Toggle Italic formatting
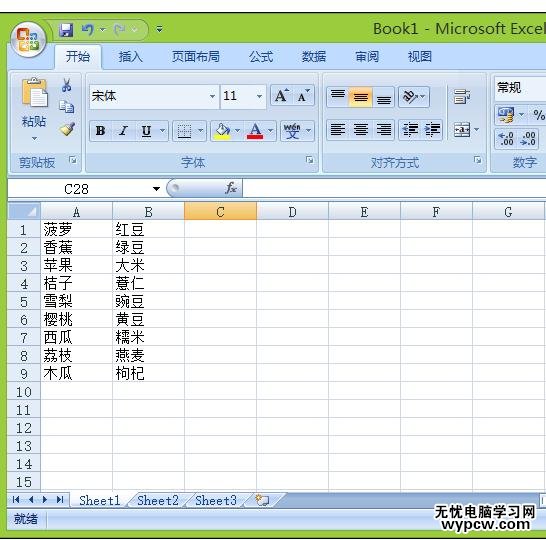Viewport: 546px width, 540px height. tap(123, 131)
